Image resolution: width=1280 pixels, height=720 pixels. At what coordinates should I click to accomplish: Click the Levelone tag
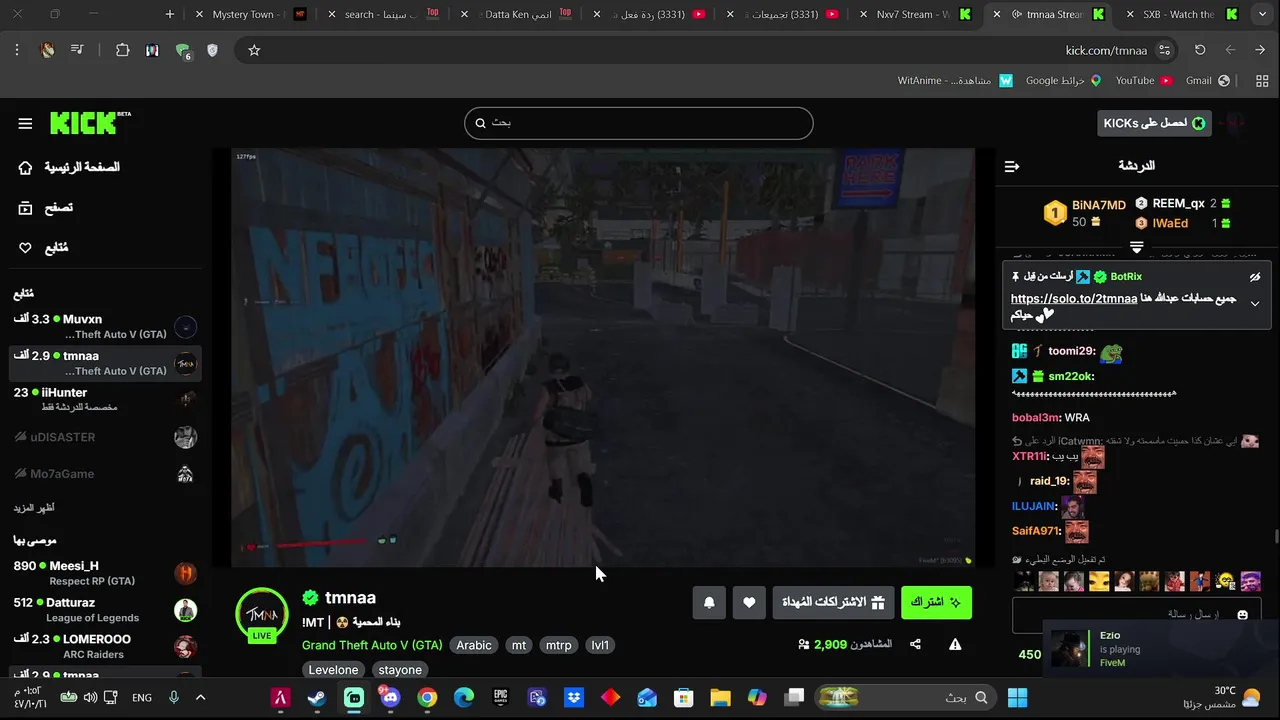(333, 670)
